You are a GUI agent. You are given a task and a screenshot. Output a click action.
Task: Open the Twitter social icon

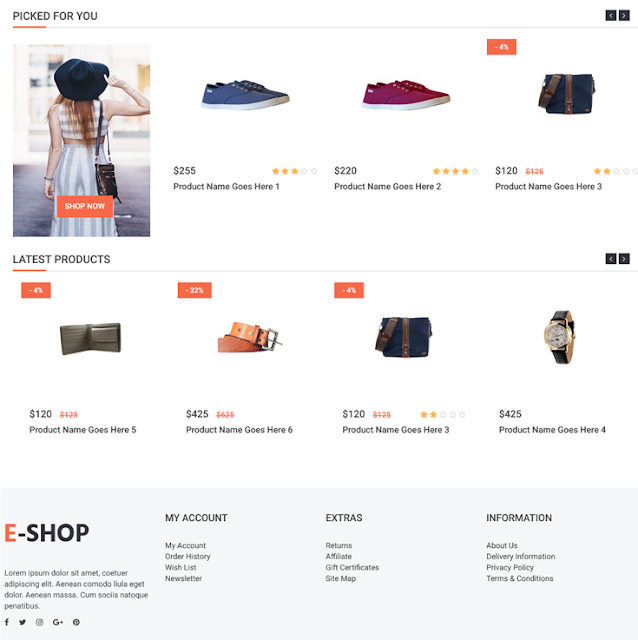(x=22, y=622)
